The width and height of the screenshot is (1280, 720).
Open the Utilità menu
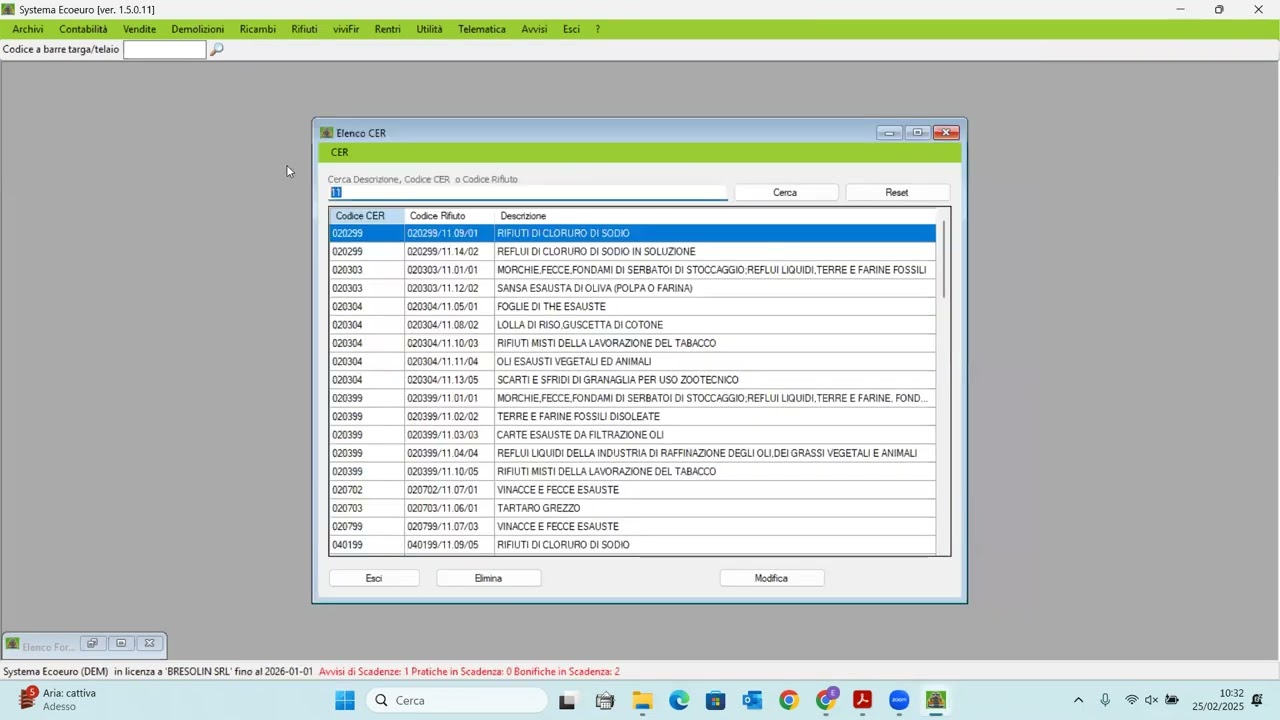tap(429, 29)
